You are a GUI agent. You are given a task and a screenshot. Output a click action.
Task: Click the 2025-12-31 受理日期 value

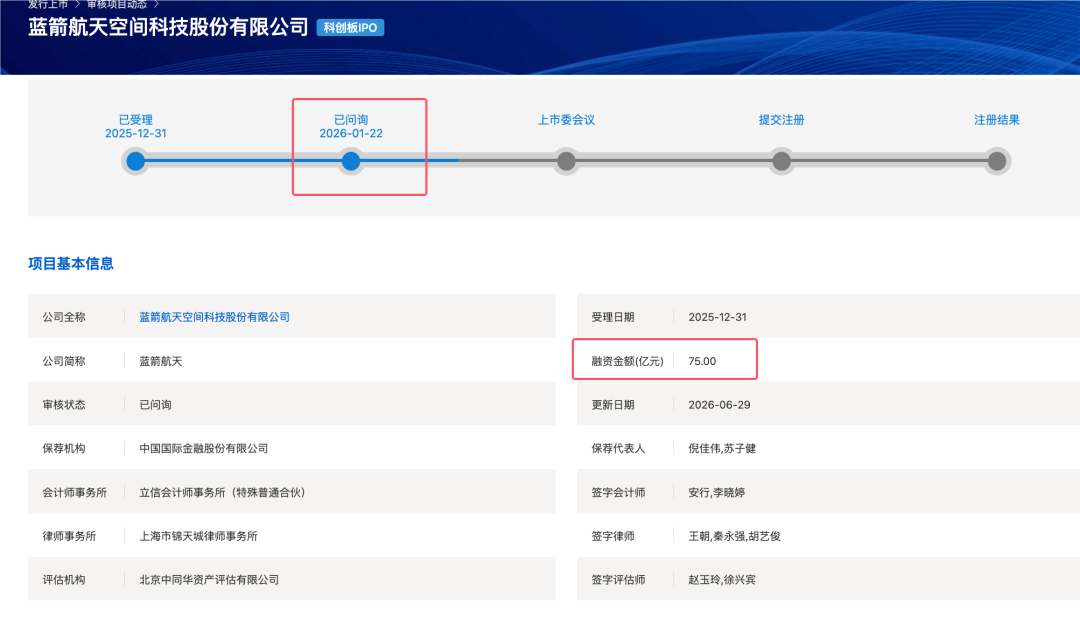(x=717, y=317)
